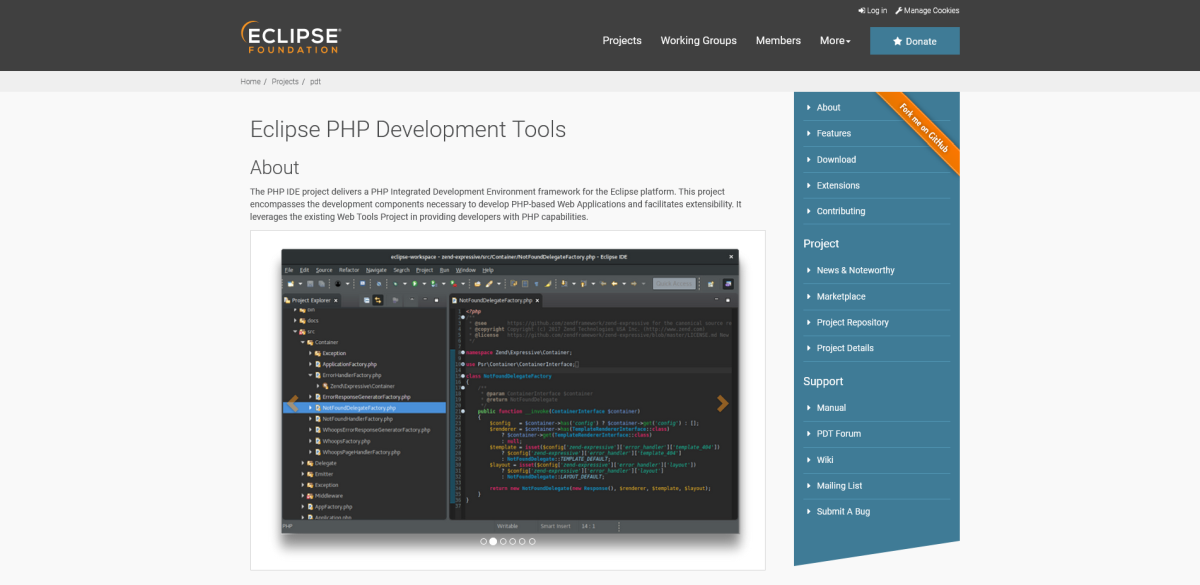Go to the Download page
The width and height of the screenshot is (1200, 585).
pyautogui.click(x=836, y=159)
